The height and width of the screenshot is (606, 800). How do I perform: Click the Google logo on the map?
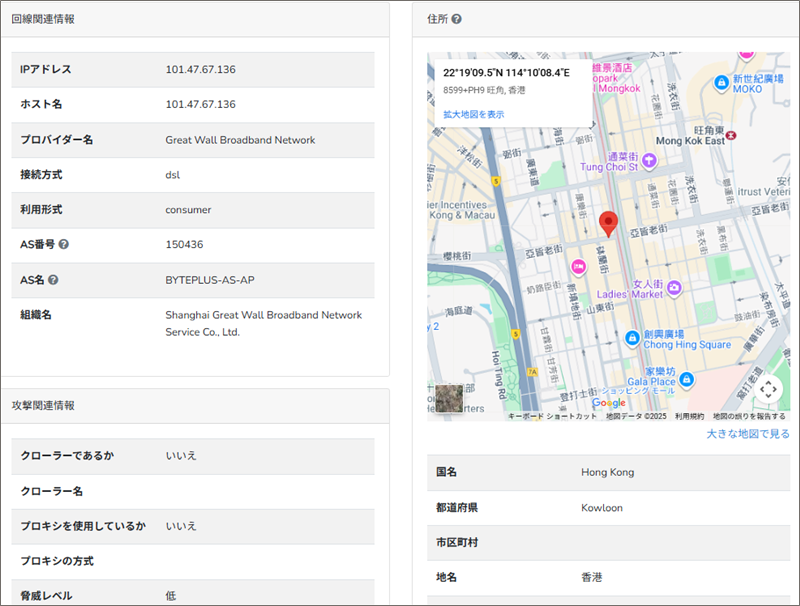coord(608,403)
